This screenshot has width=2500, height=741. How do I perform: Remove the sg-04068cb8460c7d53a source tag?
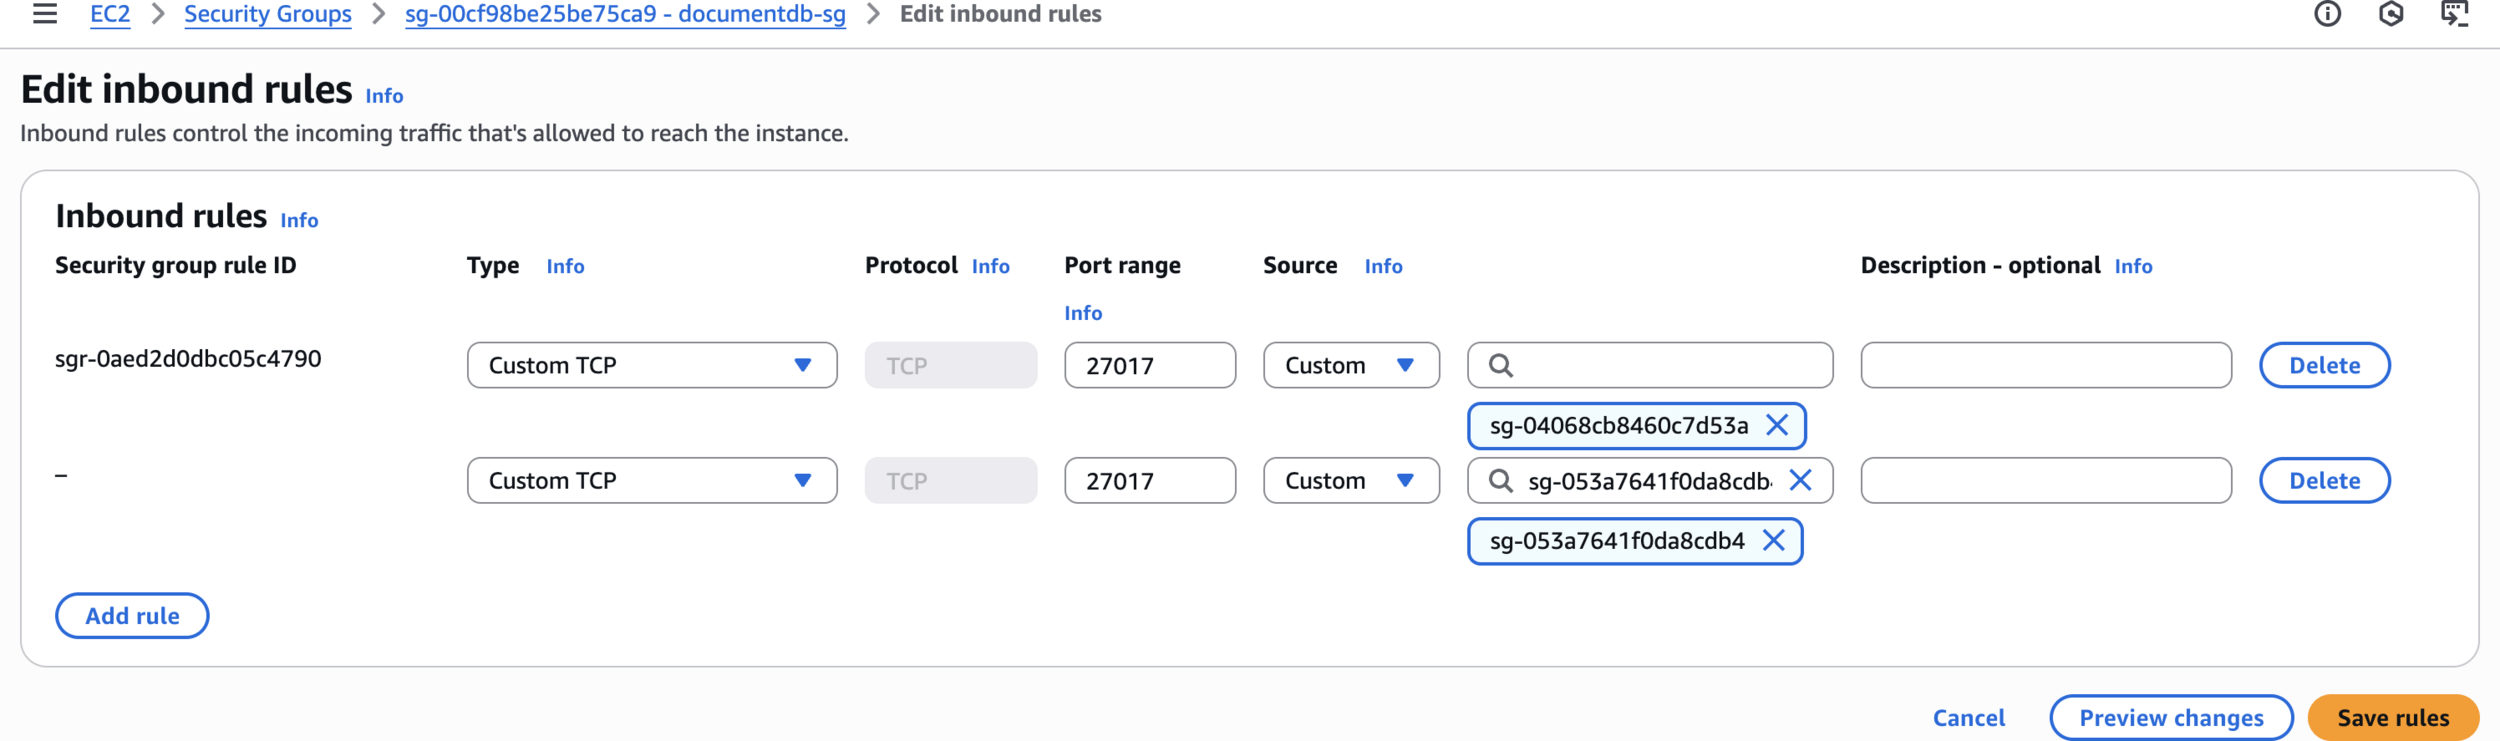click(x=1777, y=426)
